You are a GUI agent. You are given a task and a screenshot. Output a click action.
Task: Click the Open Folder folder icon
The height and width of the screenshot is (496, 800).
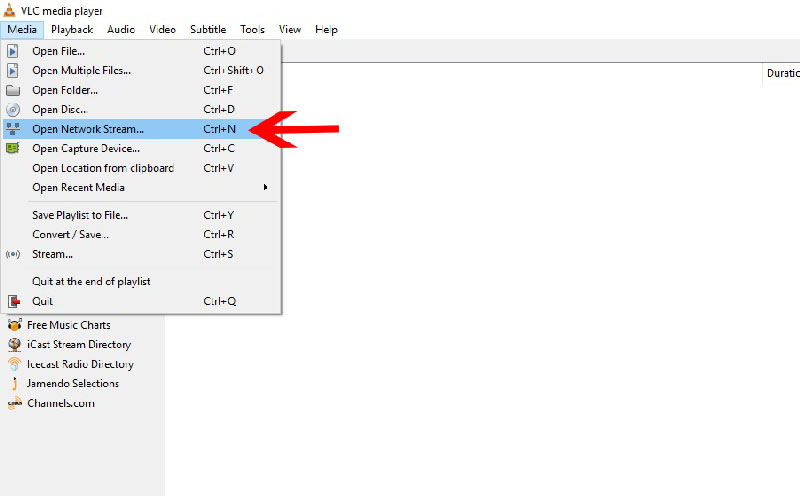click(13, 90)
